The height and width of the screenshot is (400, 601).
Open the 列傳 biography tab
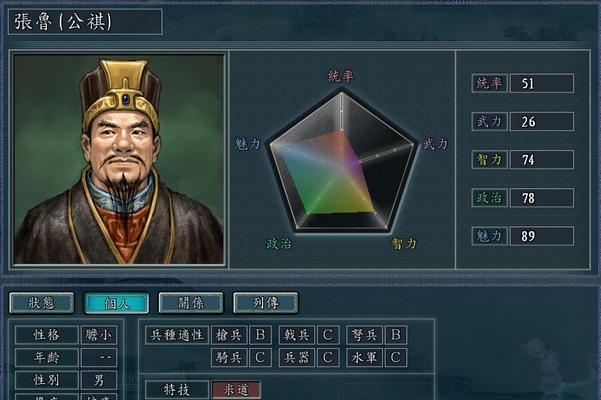[x=265, y=303]
